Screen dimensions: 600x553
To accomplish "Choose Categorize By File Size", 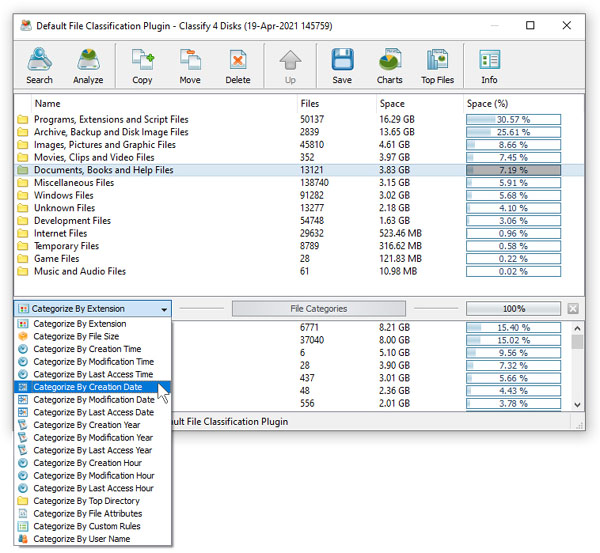I will tap(93, 336).
